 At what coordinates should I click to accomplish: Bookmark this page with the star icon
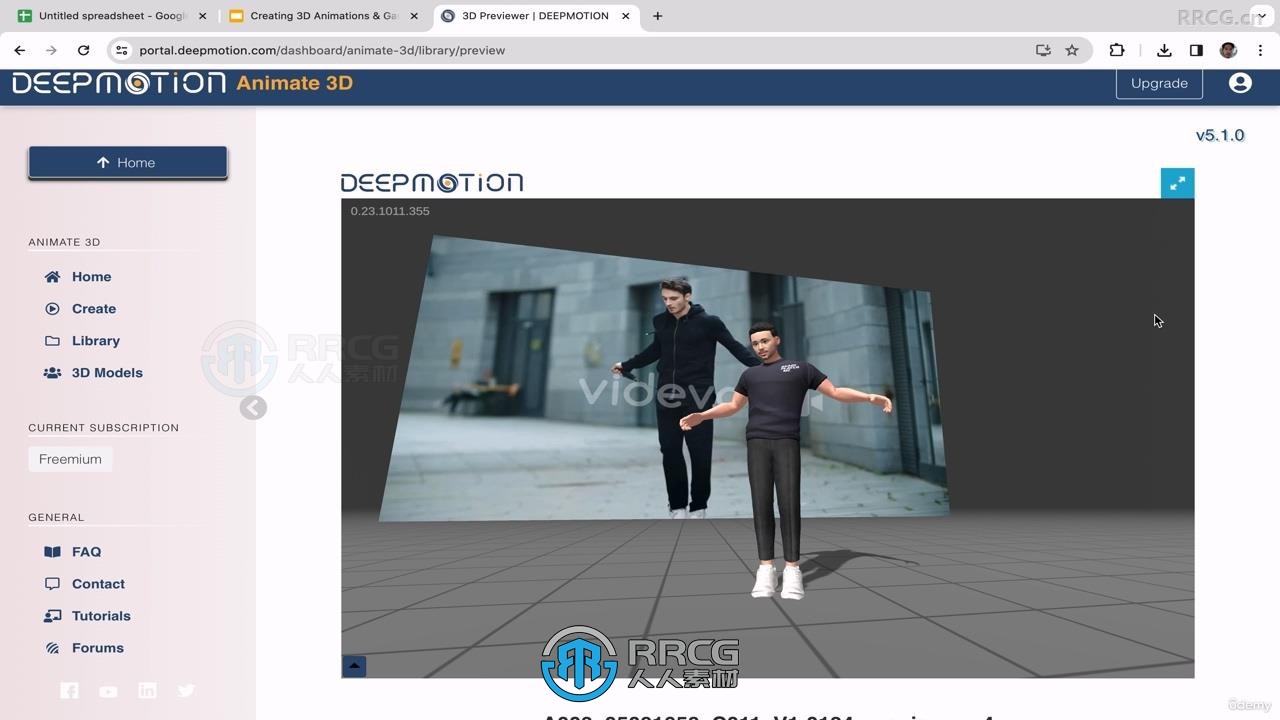point(1072,50)
